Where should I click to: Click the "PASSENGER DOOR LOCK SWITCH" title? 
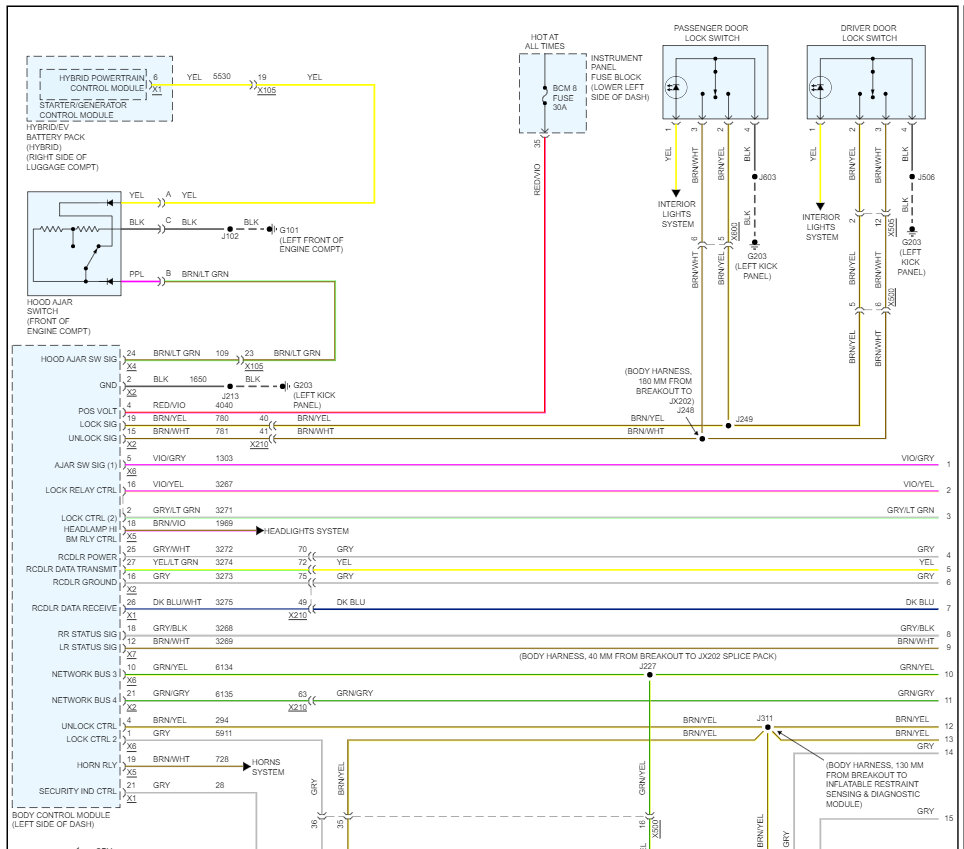(711, 33)
